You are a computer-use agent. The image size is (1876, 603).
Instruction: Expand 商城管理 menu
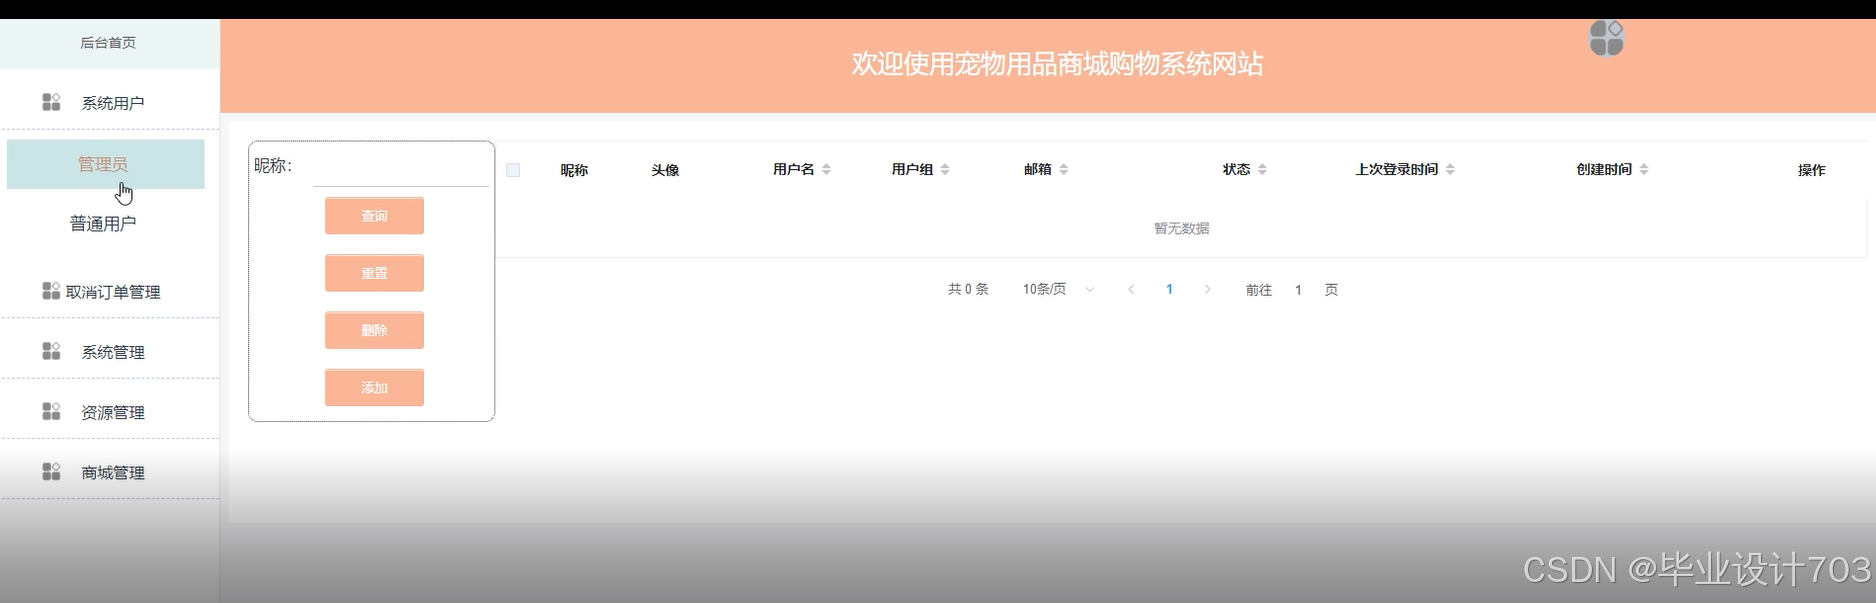coord(110,472)
